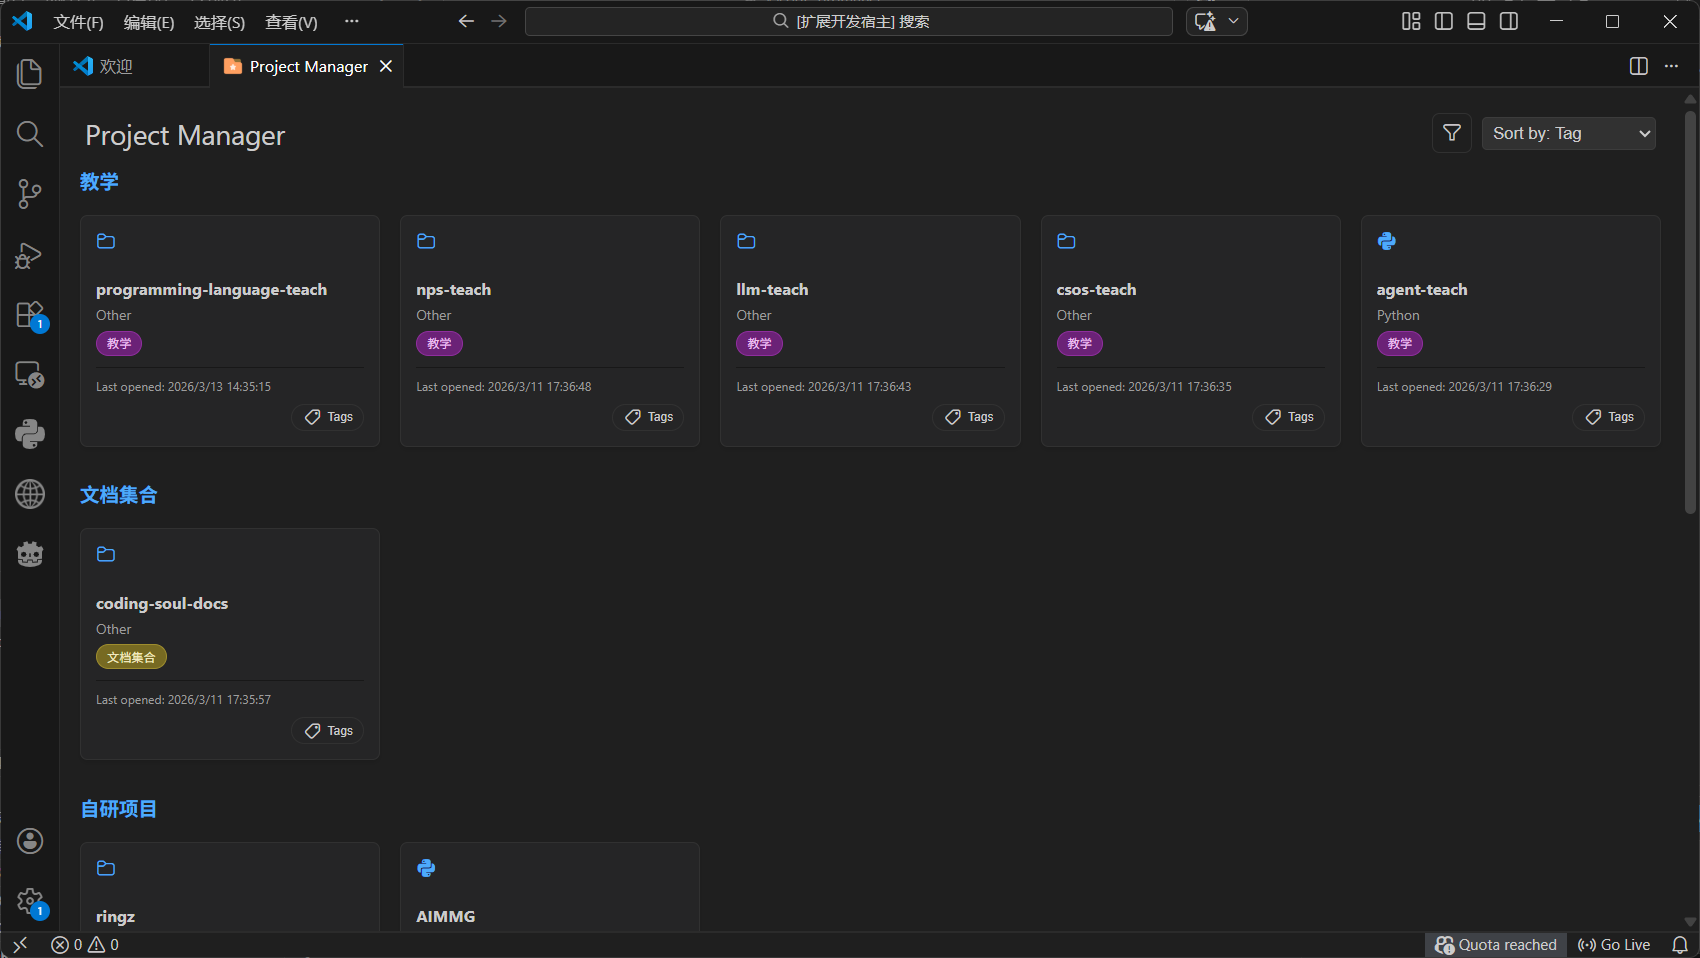Click Tags button on nps-teach card
Screen dimensions: 1700x958
point(649,417)
